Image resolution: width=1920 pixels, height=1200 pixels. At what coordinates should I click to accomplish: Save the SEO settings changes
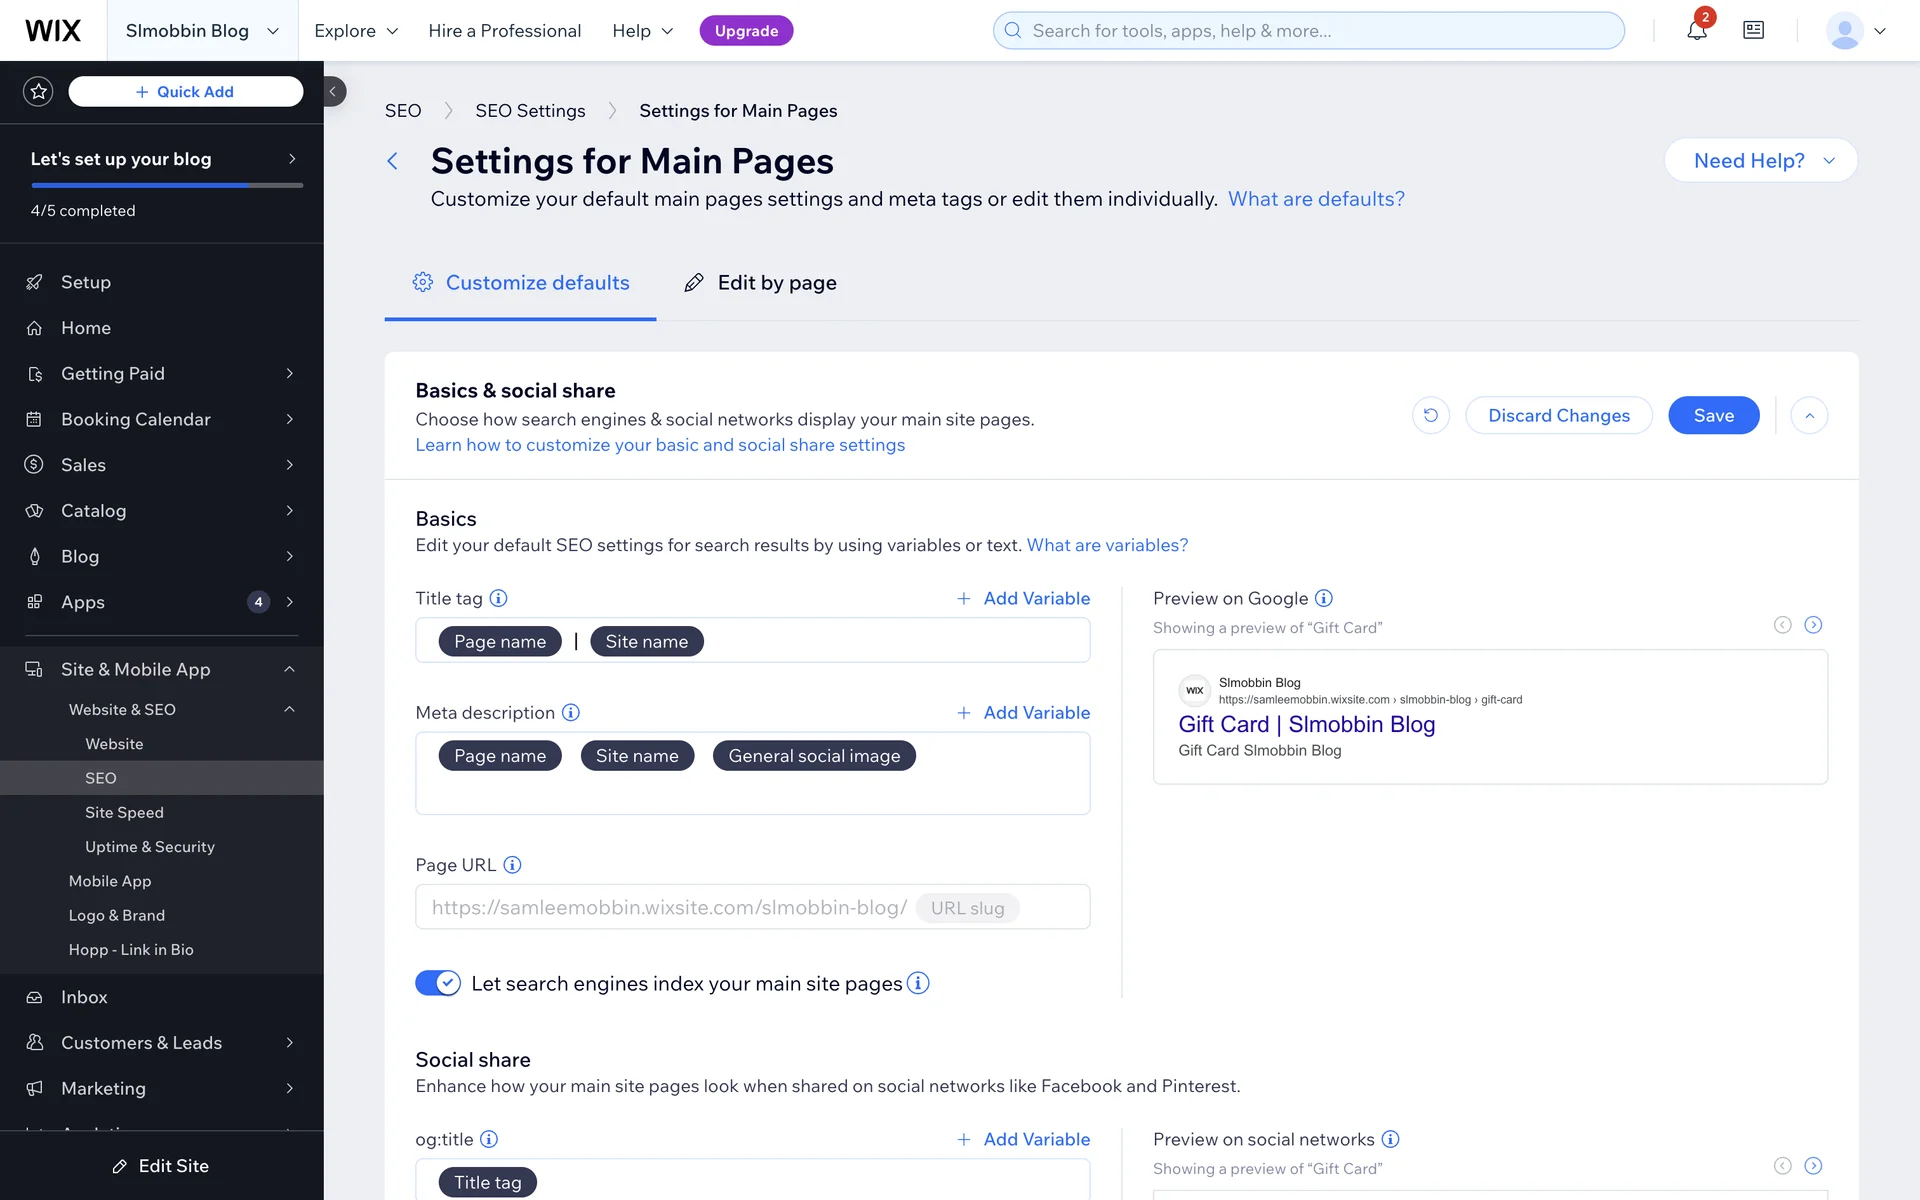click(1713, 416)
